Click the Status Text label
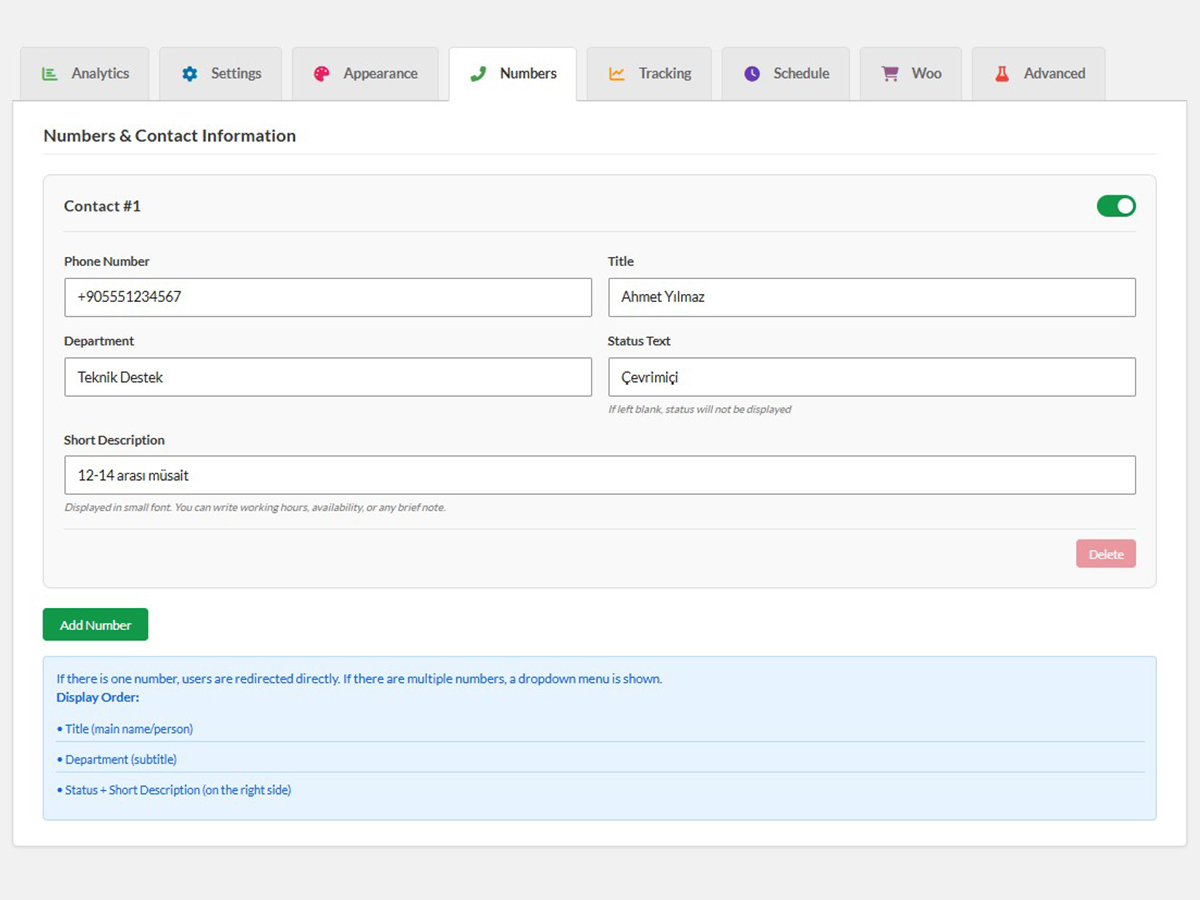 pyautogui.click(x=639, y=341)
